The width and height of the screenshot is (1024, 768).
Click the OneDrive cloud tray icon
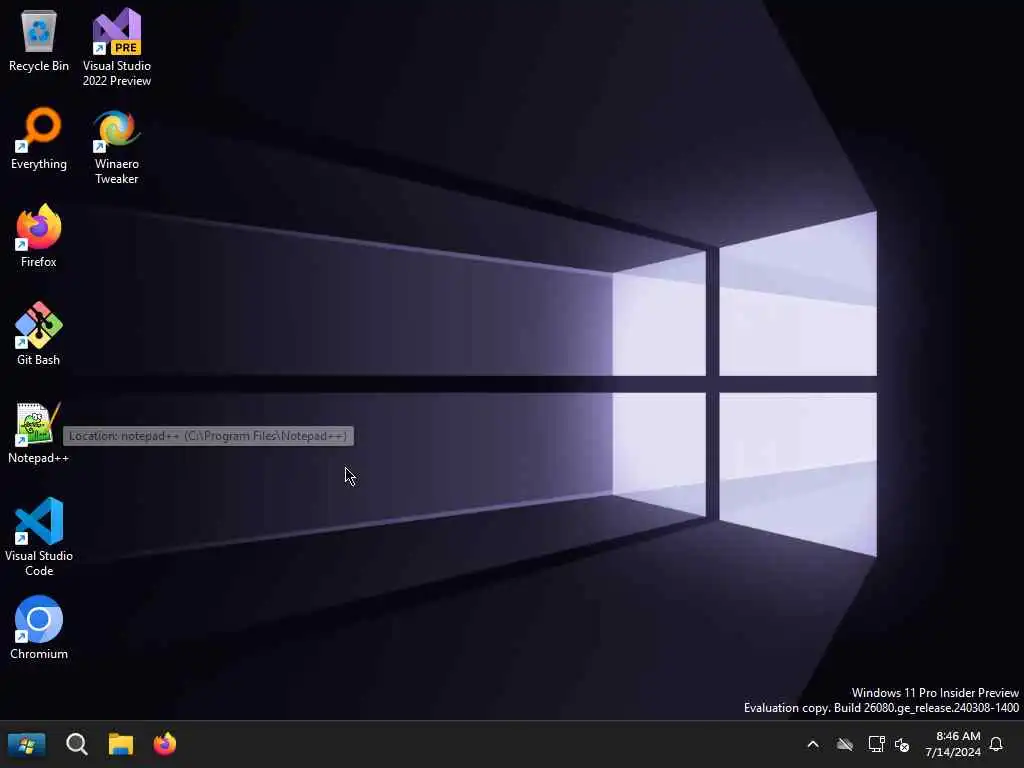pos(845,744)
